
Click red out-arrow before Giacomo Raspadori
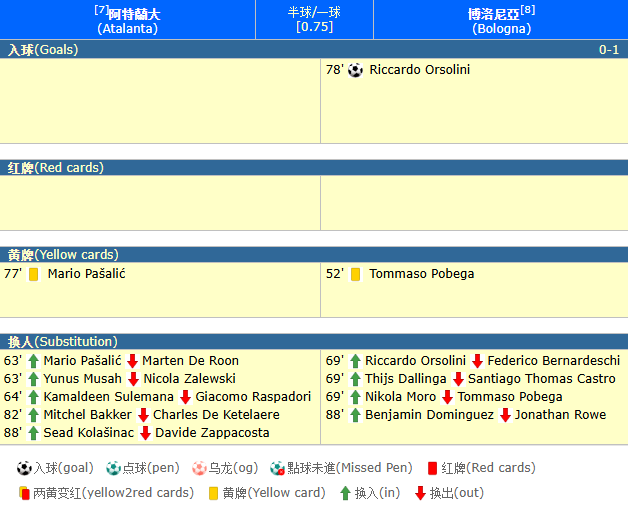click(185, 397)
